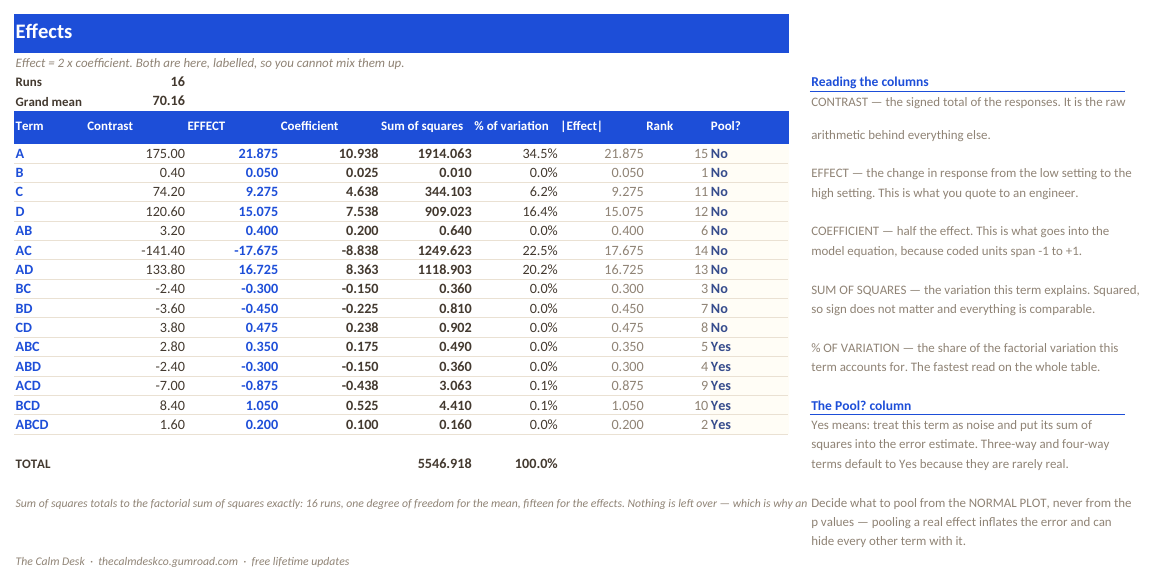Image resolution: width=1153 pixels, height=581 pixels.
Task: Click term AC row label
Action: [x=24, y=251]
